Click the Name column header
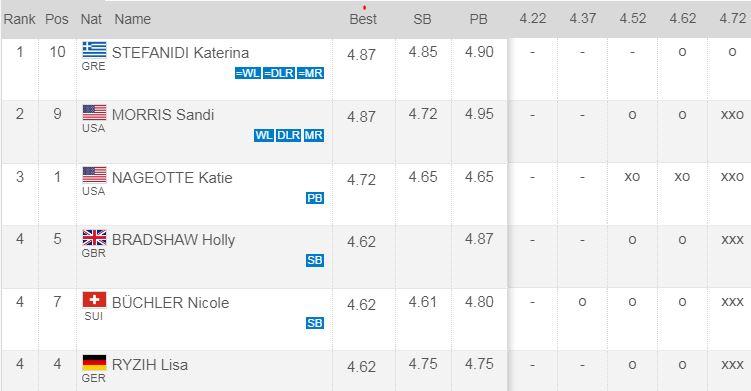 (x=133, y=19)
